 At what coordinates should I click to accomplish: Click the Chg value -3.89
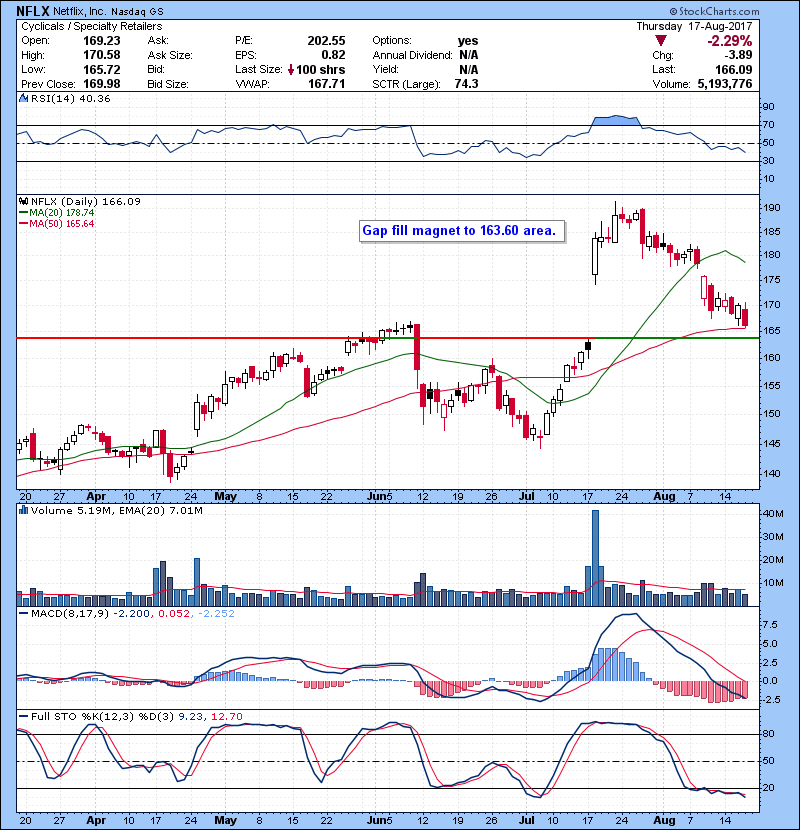pos(738,55)
